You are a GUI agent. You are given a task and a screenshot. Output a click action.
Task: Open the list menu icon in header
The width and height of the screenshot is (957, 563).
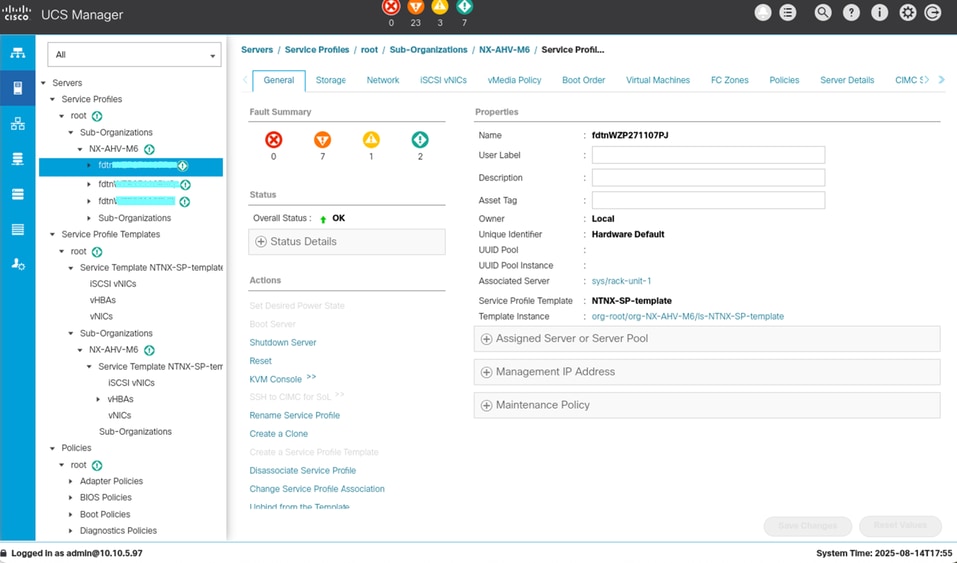[x=788, y=13]
